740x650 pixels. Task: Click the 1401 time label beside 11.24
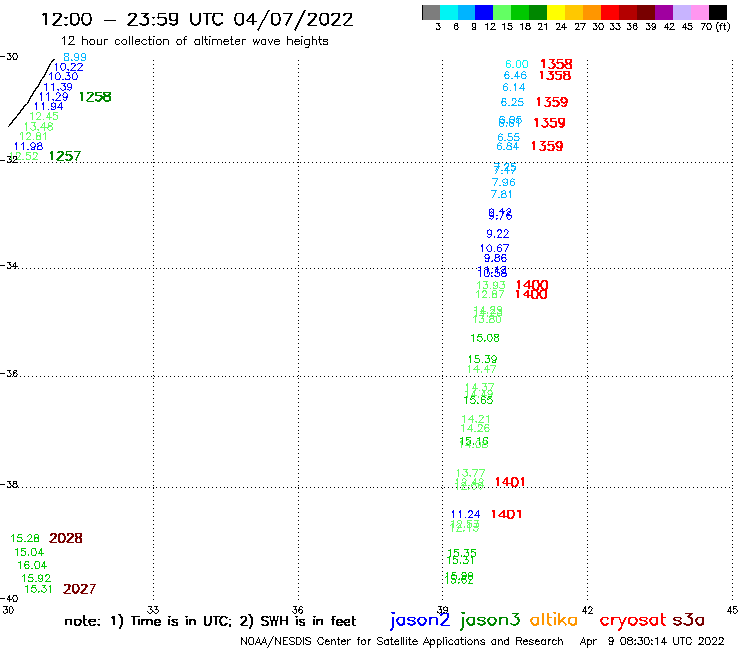pyautogui.click(x=506, y=515)
